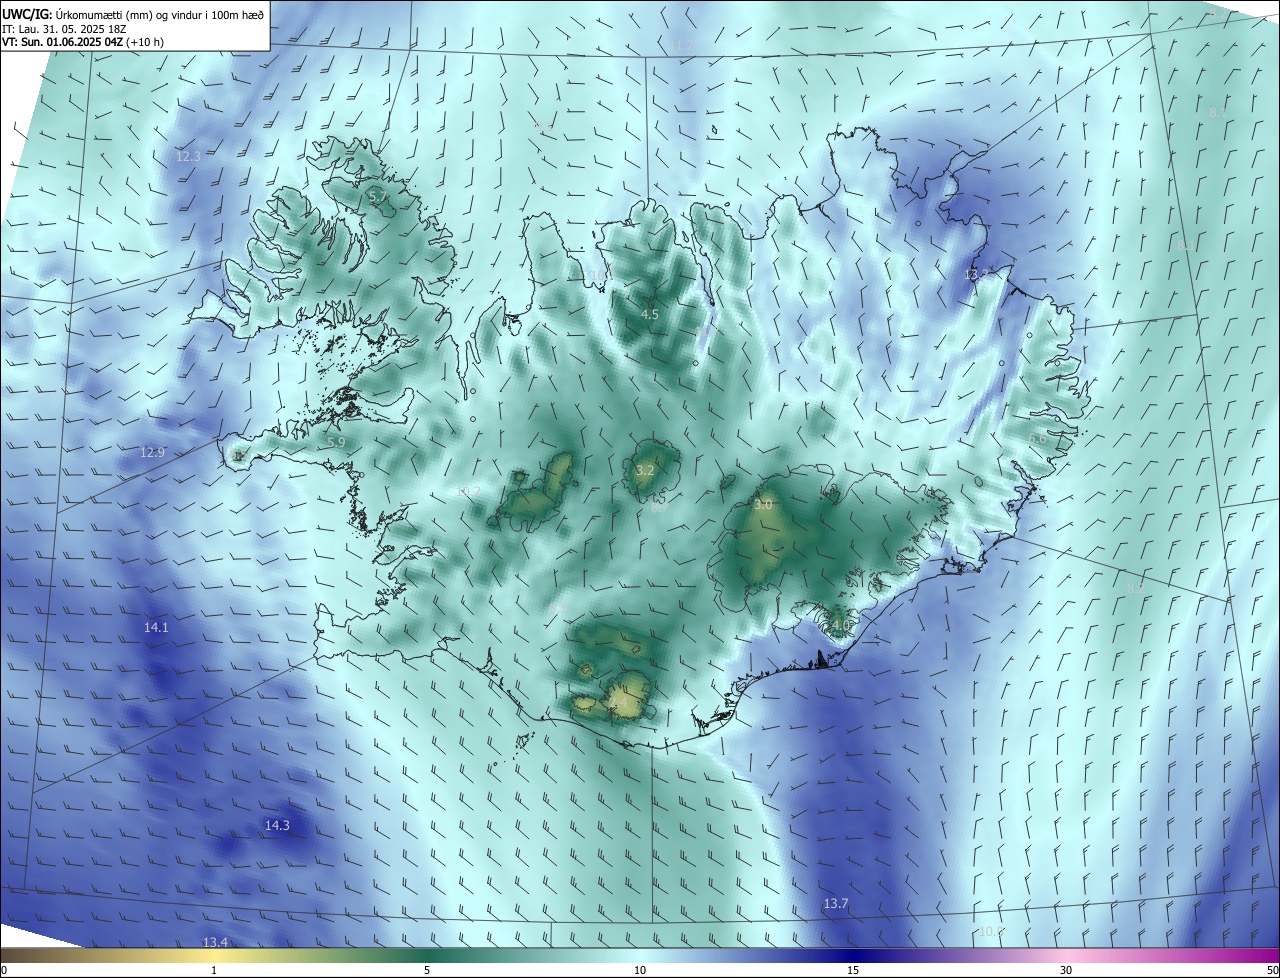Screen dimensions: 1280x978
Task: Select the 3.0 value on the large glacier
Action: tap(763, 505)
